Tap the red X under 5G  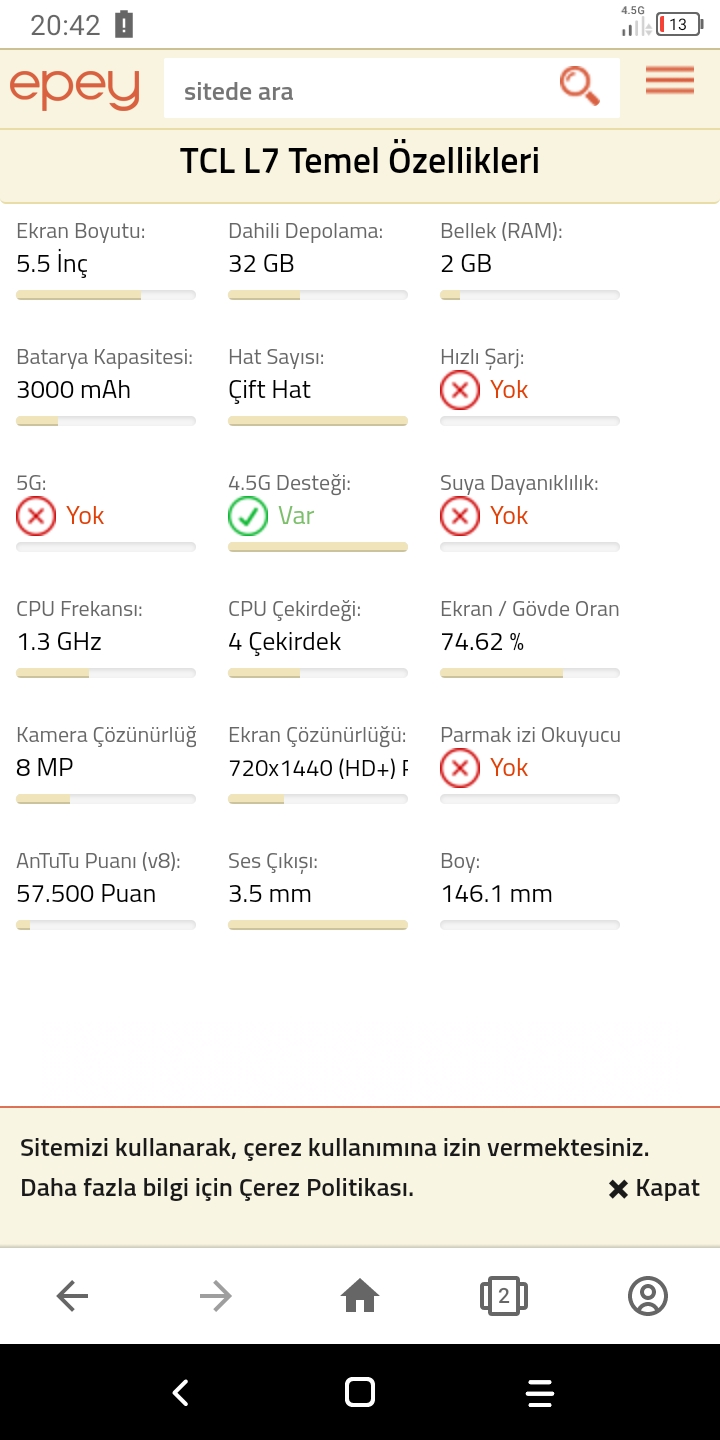pyautogui.click(x=36, y=516)
